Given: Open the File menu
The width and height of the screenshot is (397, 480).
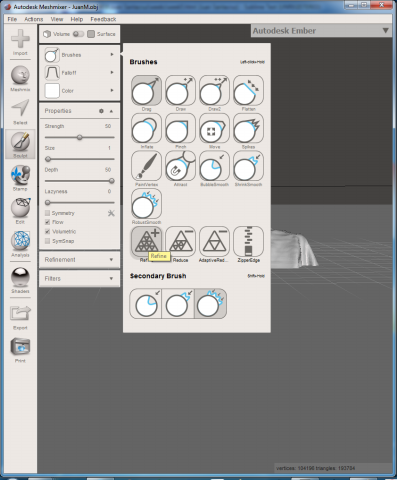Looking at the screenshot, I should pyautogui.click(x=12, y=19).
